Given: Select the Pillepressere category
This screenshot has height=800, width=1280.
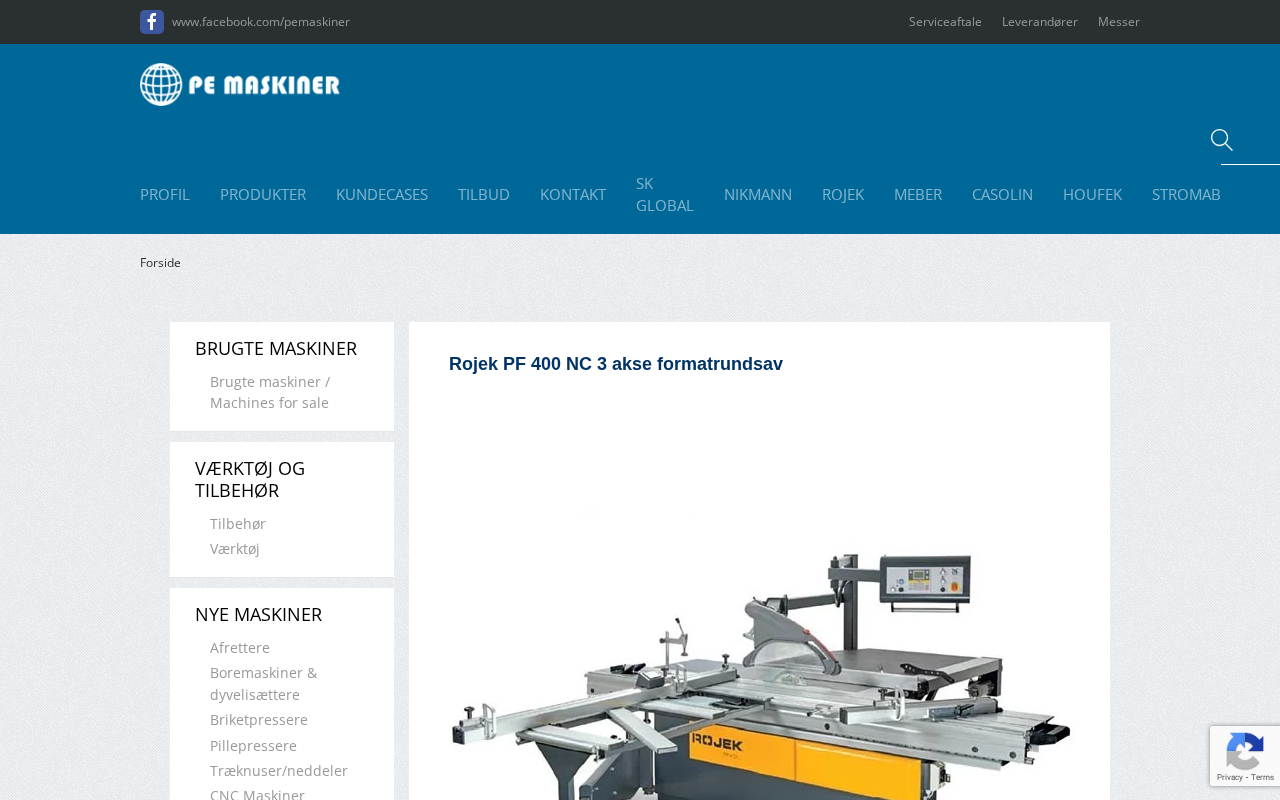Looking at the screenshot, I should pyautogui.click(x=253, y=746).
